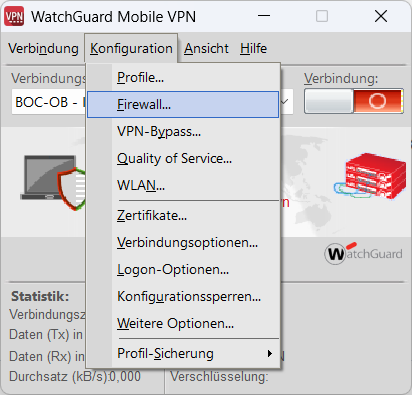Toggle the Verbindung connection switch
The image size is (412, 395).
coord(354,101)
